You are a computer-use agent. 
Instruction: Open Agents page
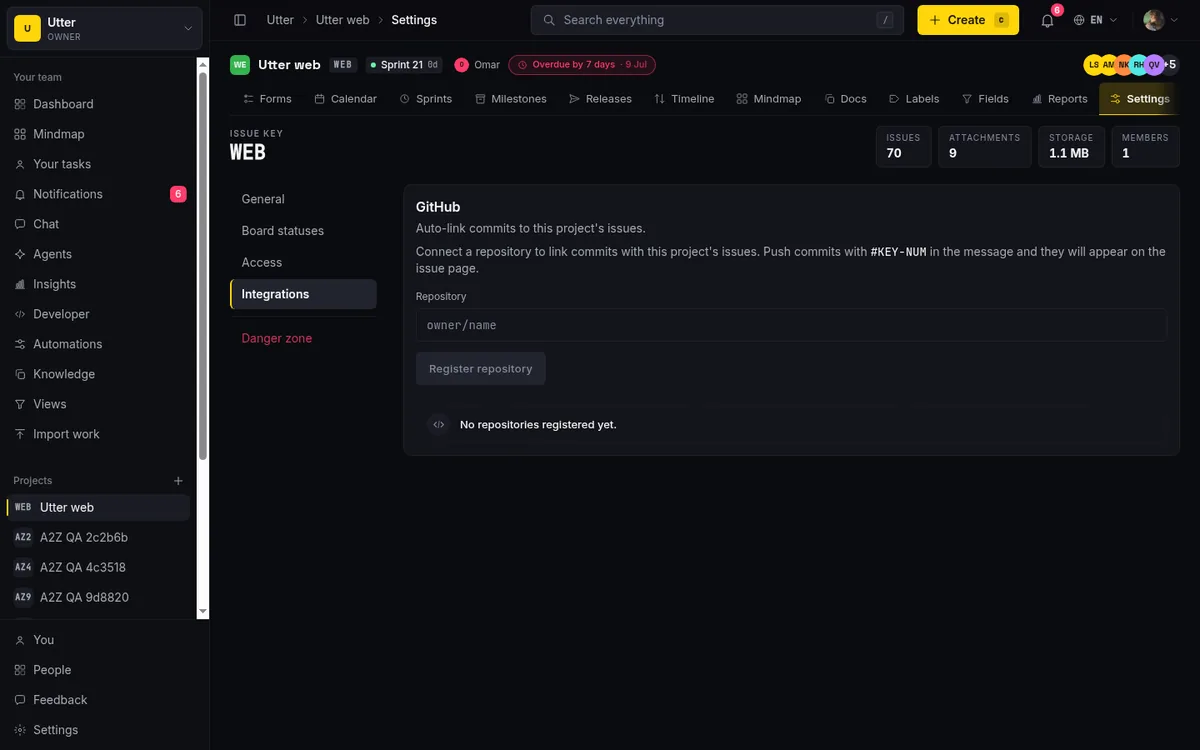100,254
